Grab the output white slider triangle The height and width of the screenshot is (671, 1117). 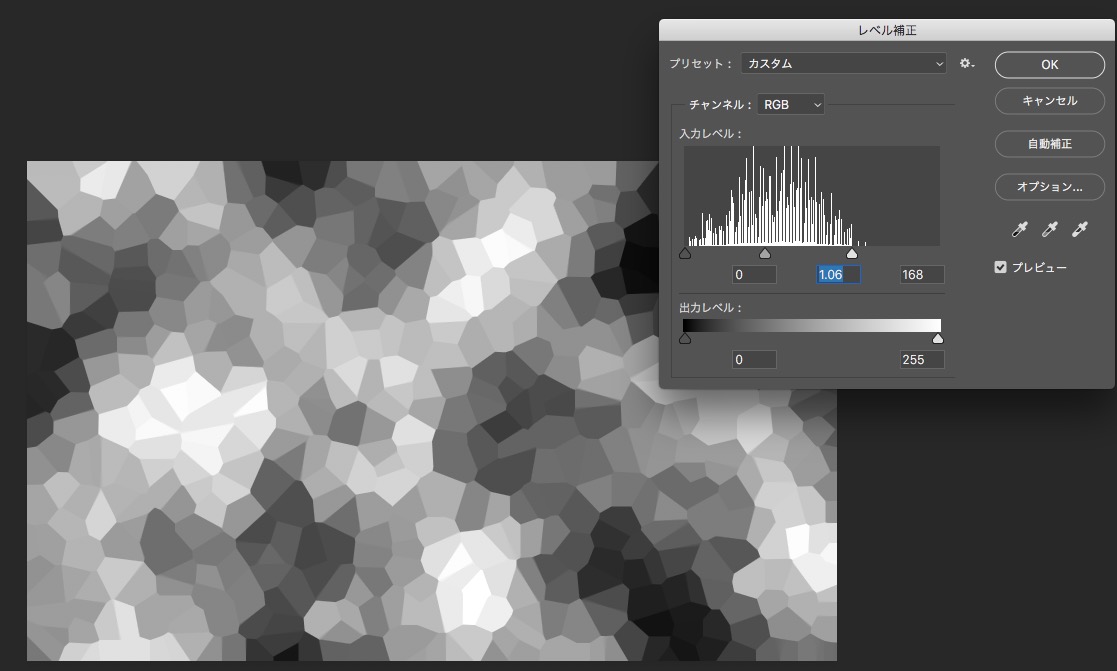(938, 339)
